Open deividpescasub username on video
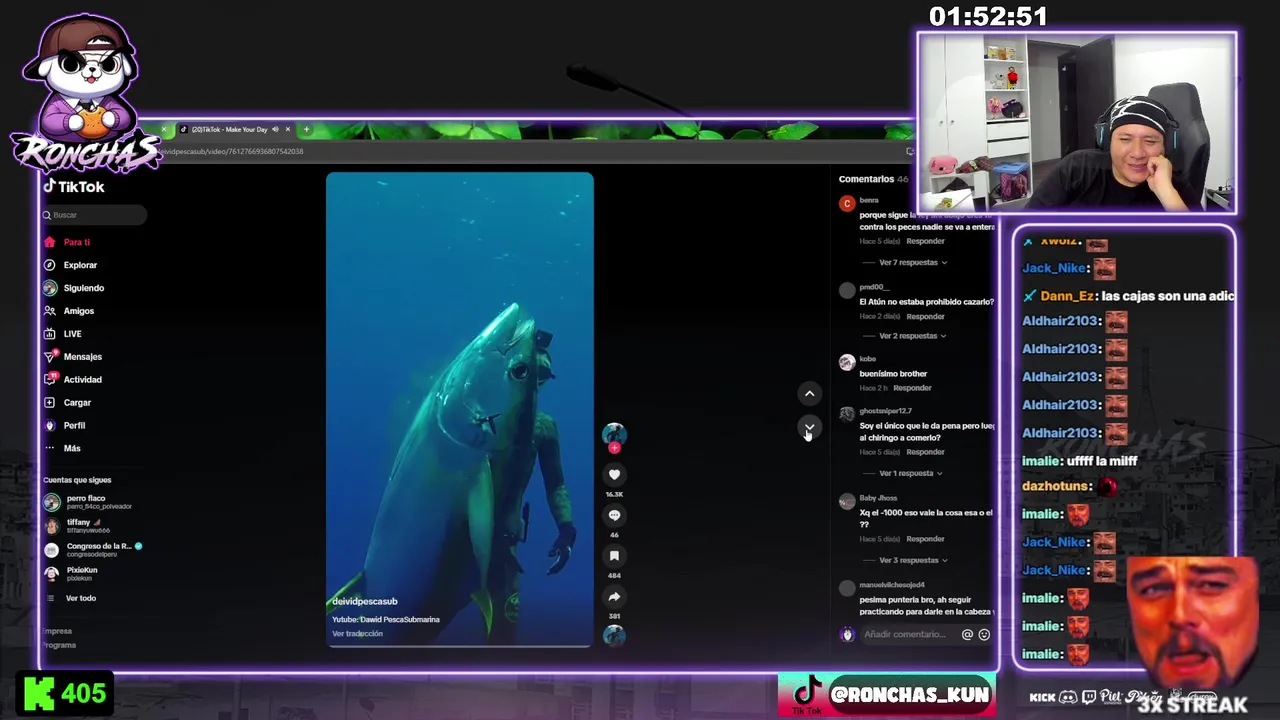Screen dimensions: 1280x720 pyautogui.click(x=365, y=601)
